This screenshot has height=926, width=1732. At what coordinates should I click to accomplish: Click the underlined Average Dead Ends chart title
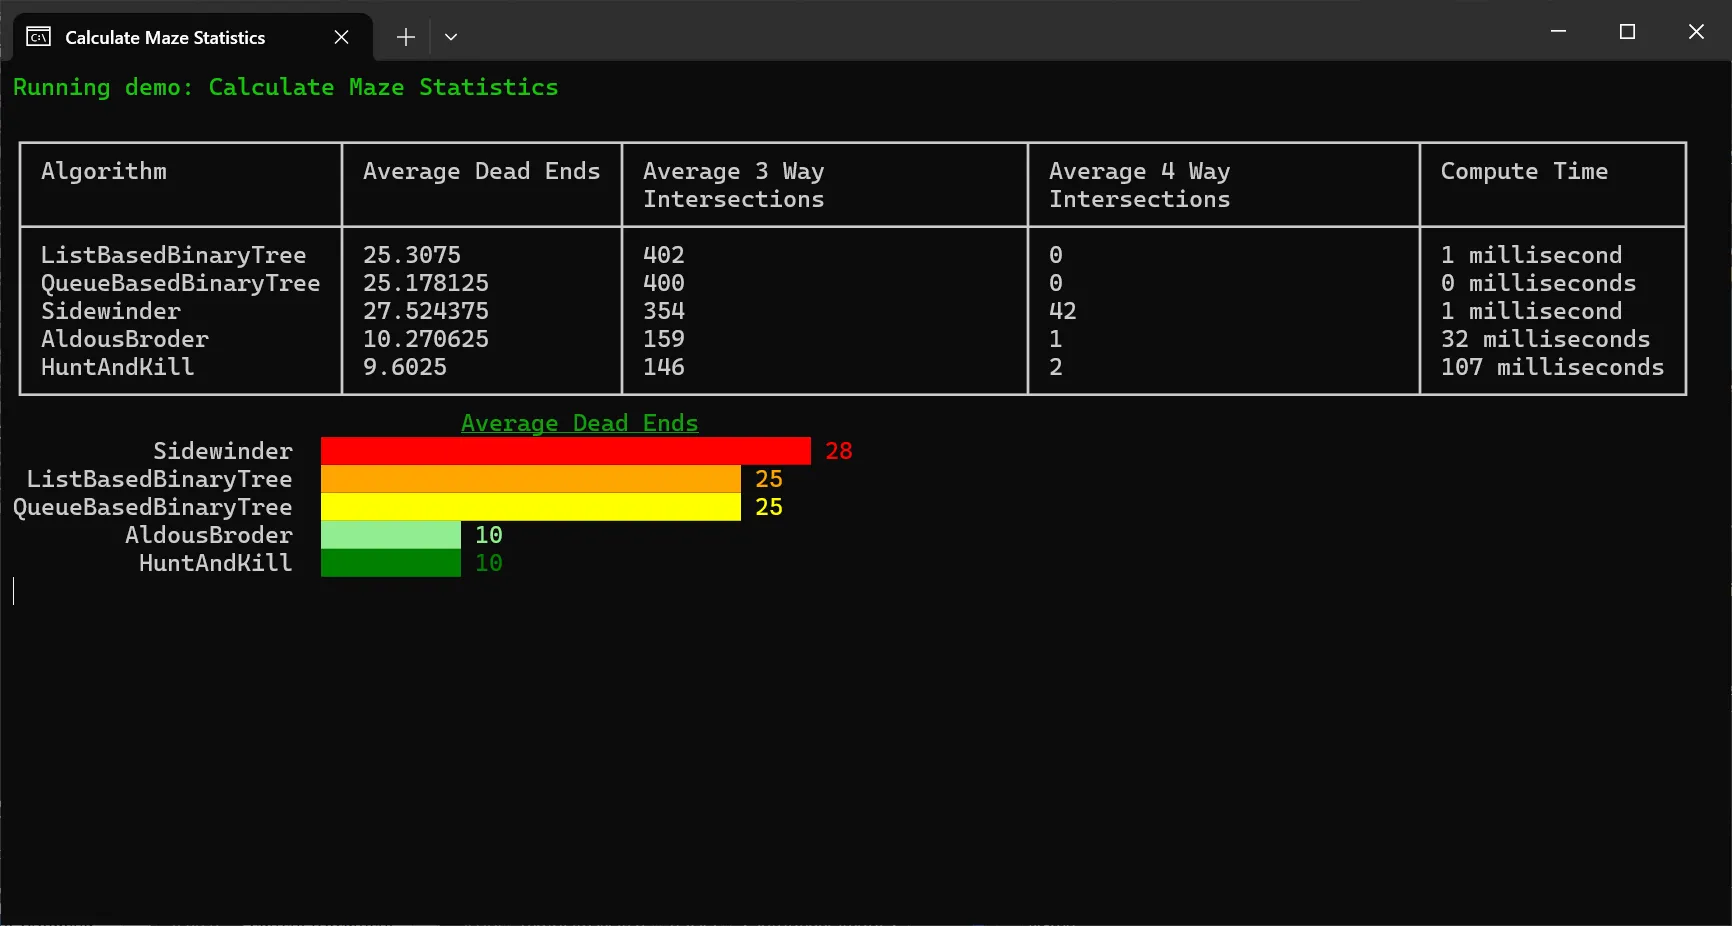coord(579,423)
